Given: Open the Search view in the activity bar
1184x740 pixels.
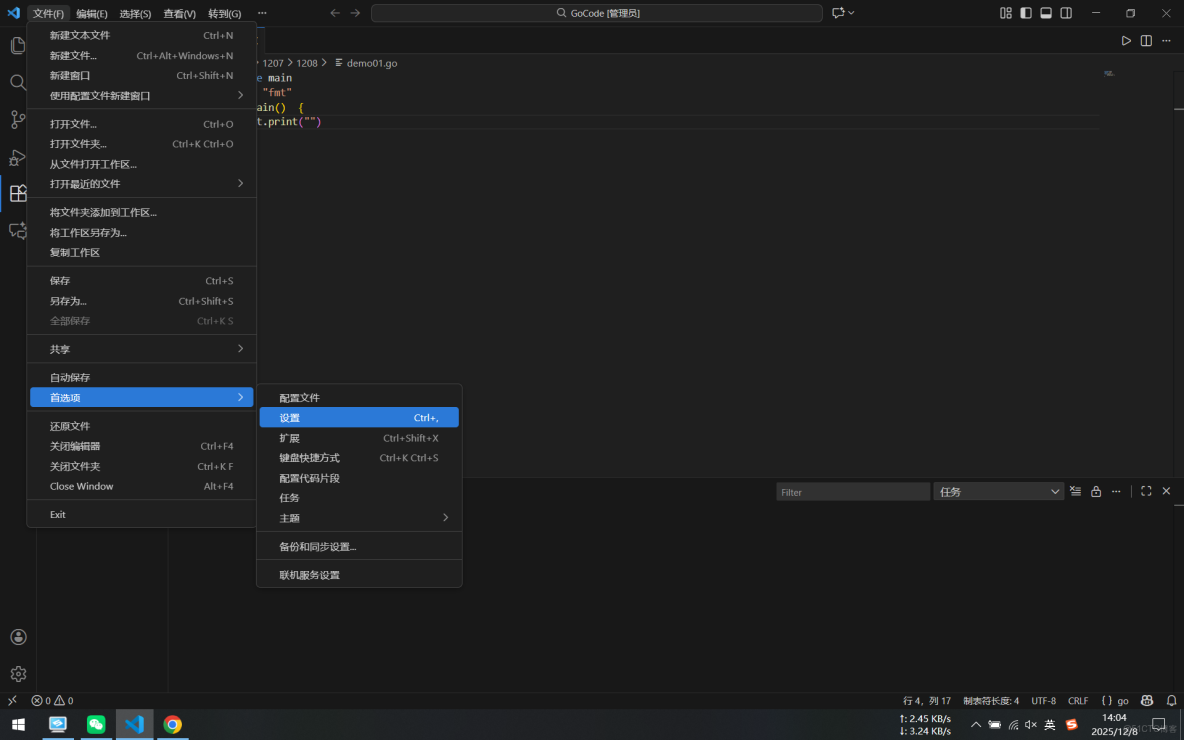Looking at the screenshot, I should point(17,82).
